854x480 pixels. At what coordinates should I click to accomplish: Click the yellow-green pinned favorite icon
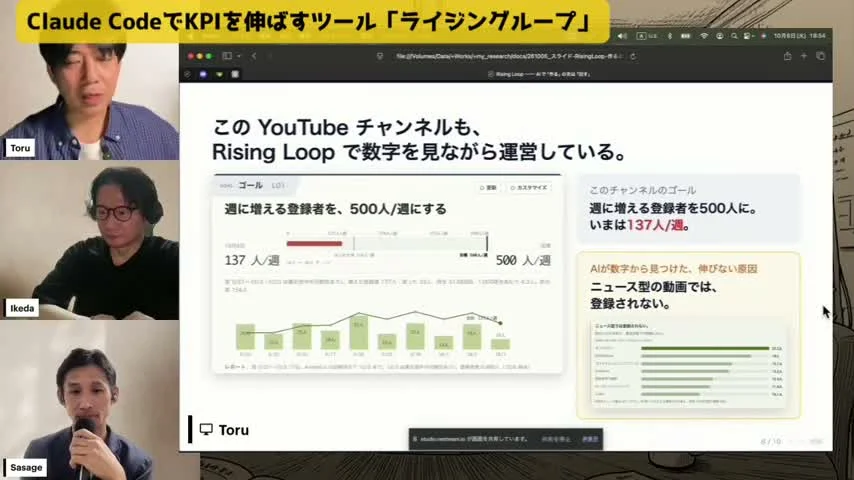point(219,74)
